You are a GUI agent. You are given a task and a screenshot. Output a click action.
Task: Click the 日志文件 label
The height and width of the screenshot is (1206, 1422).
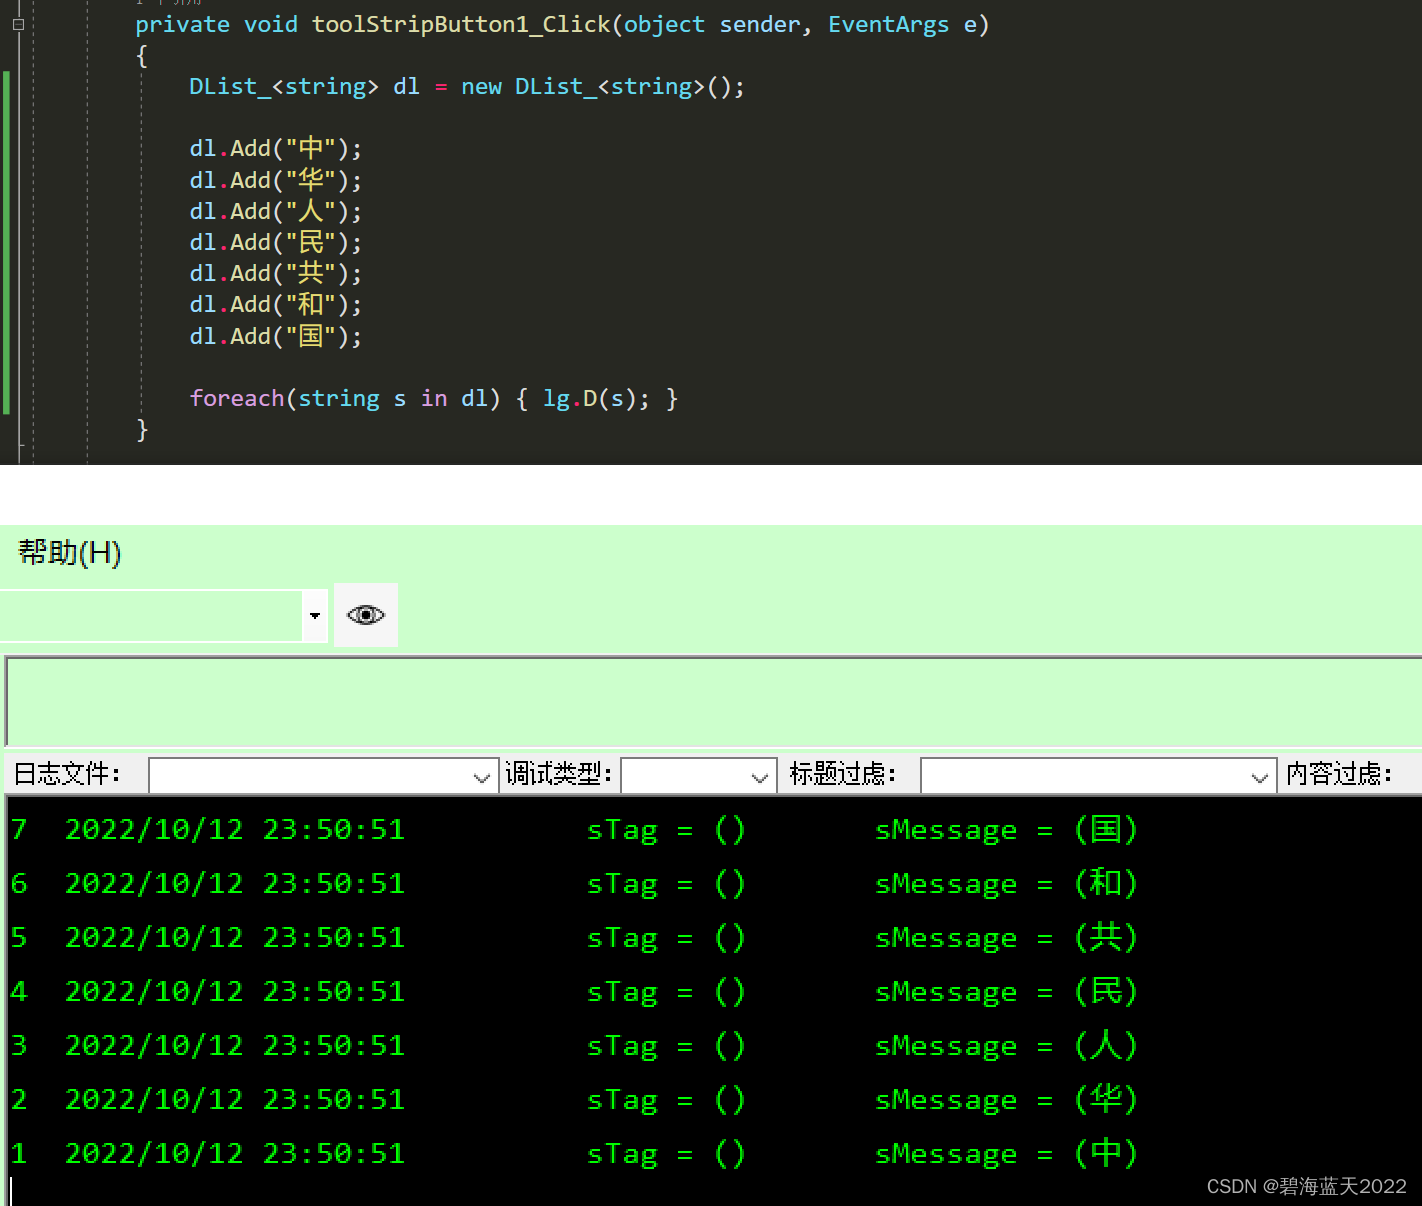point(67,774)
